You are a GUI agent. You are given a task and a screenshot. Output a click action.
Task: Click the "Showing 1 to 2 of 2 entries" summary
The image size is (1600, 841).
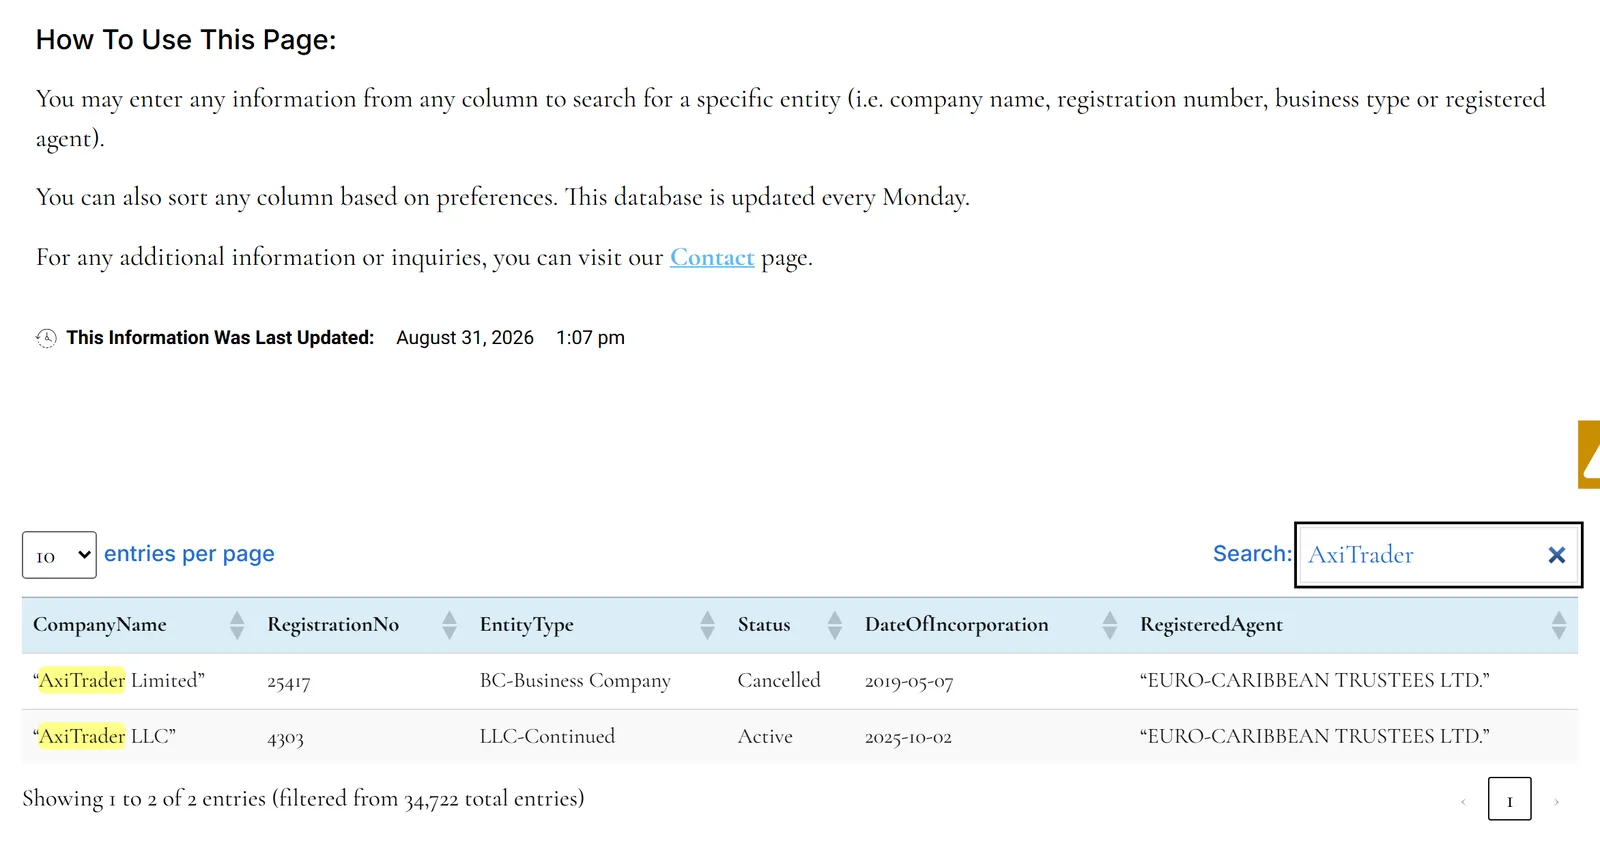pos(303,799)
